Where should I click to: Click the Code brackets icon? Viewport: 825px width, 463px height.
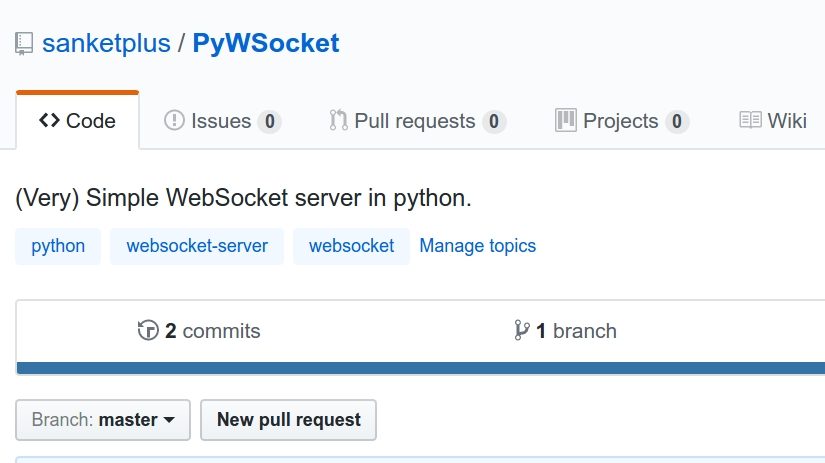point(49,120)
